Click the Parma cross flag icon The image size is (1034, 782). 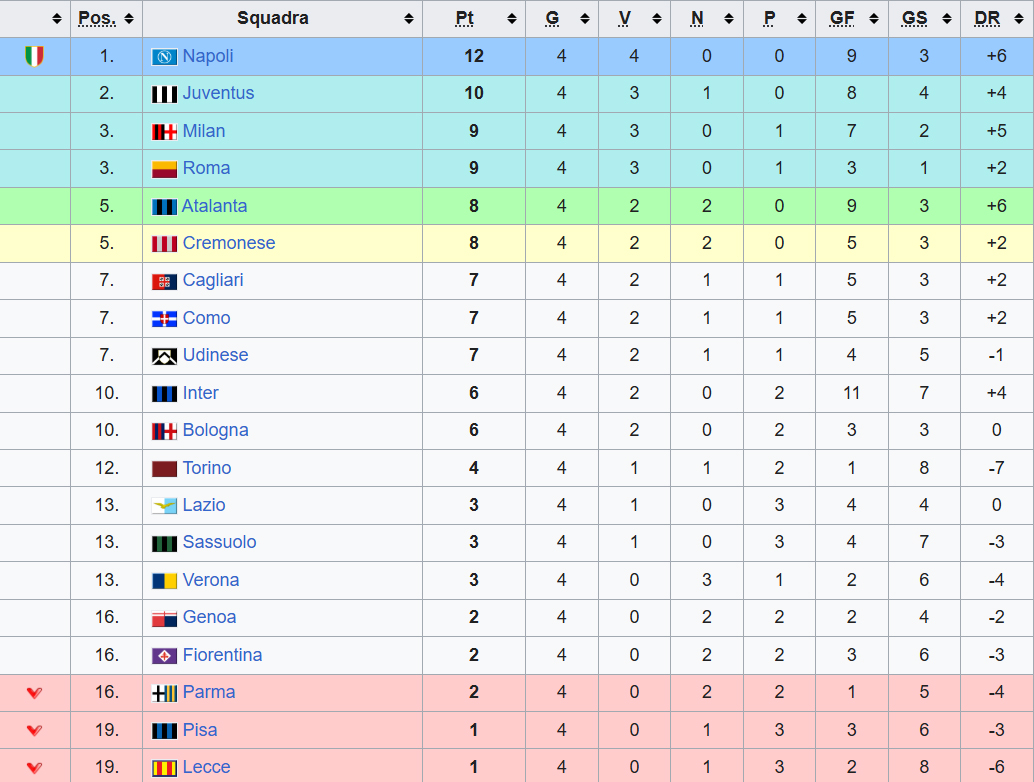[164, 693]
